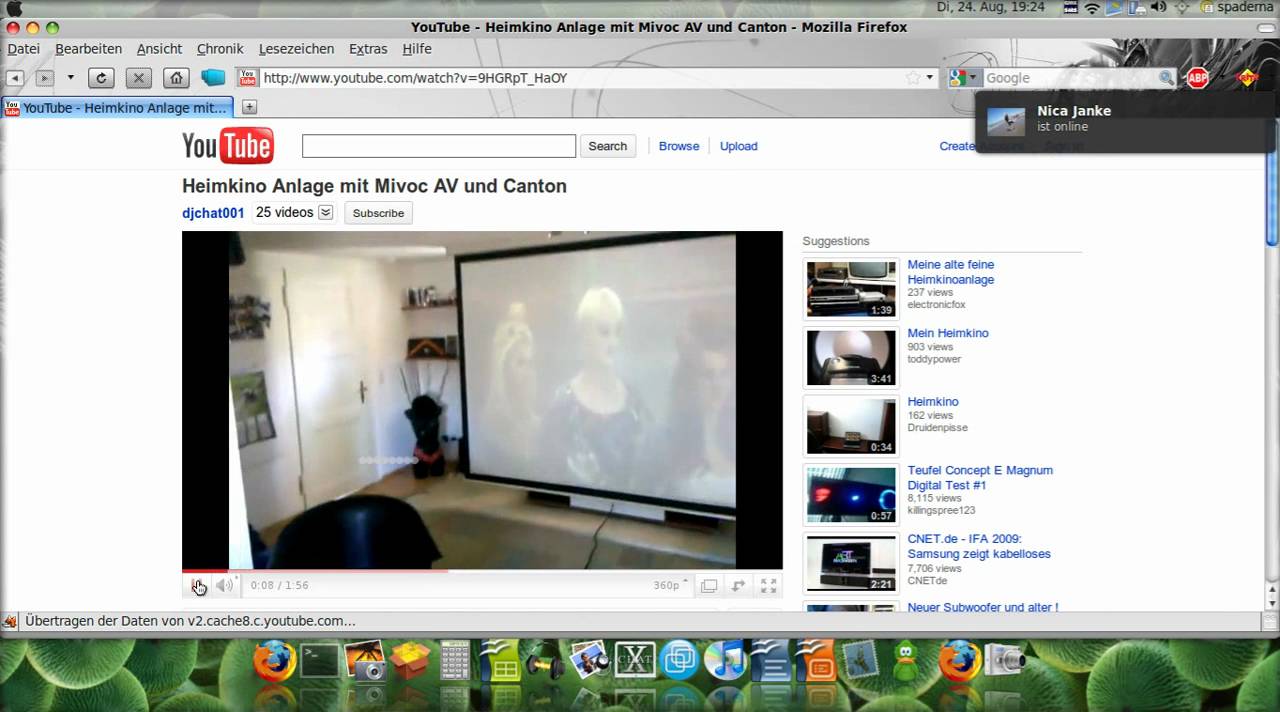Open the Hilfe menu
Screen dimensions: 1280x712
tap(417, 49)
